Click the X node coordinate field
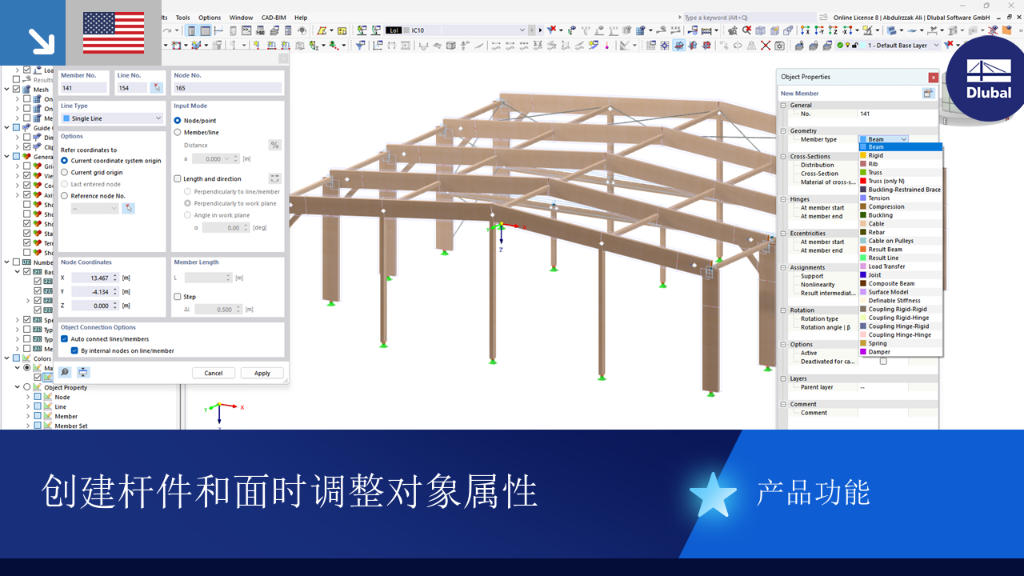 [x=95, y=278]
